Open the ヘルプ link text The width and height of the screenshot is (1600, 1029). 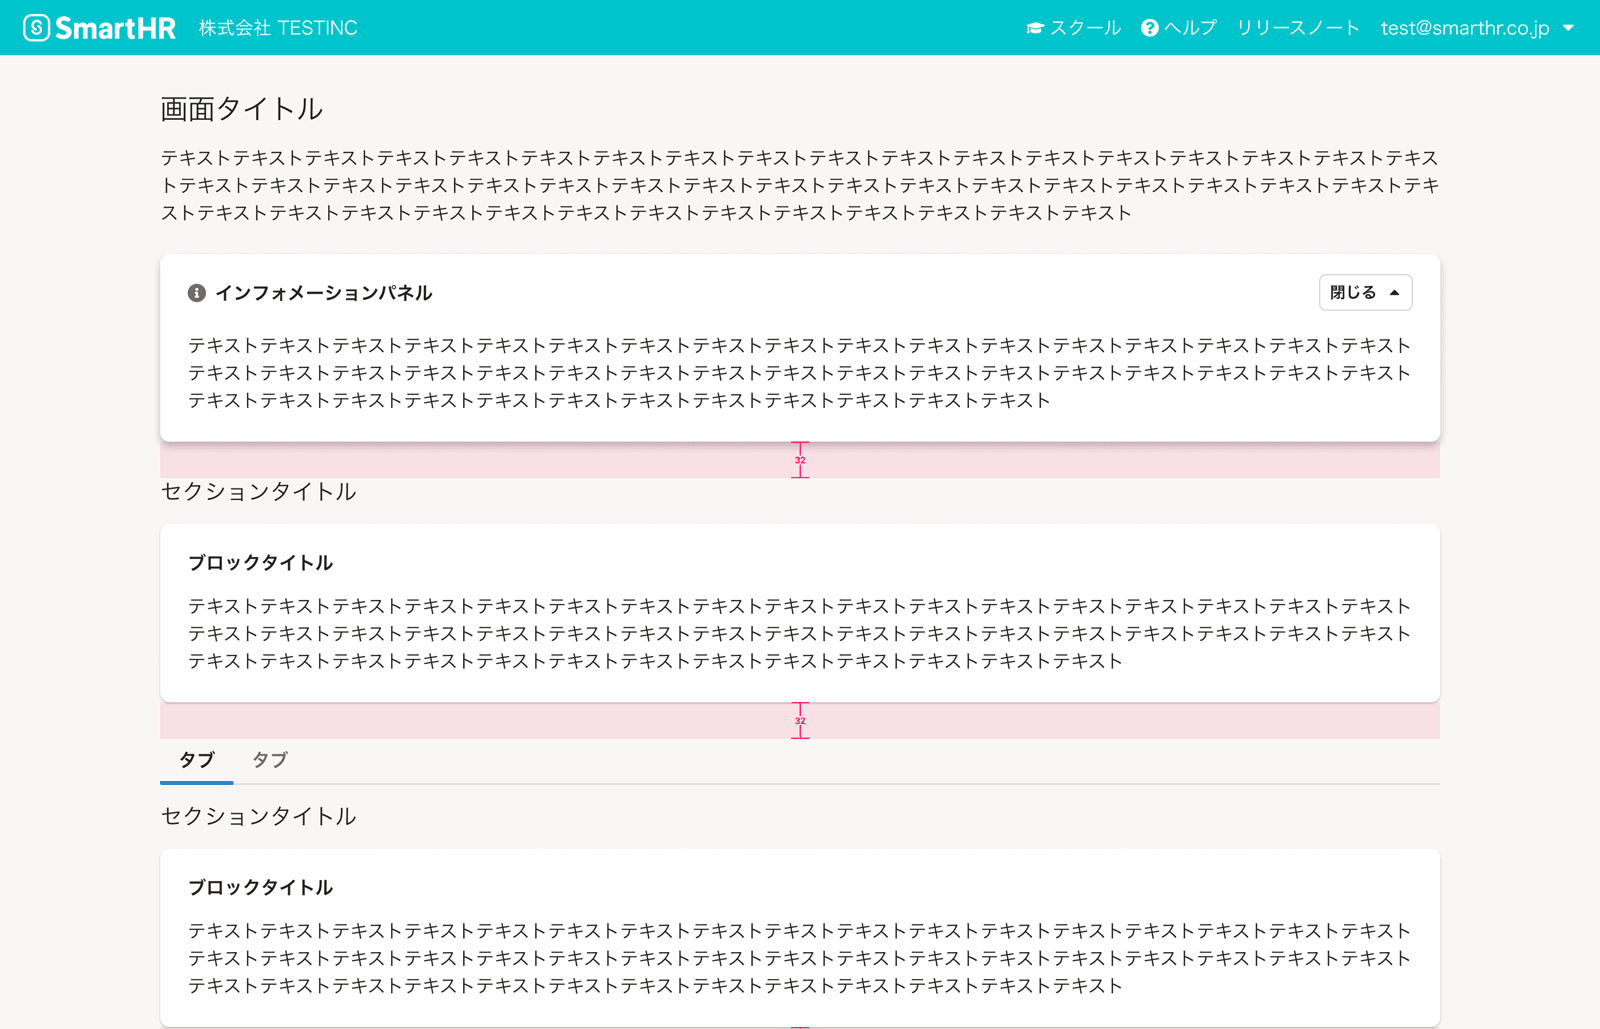click(x=1190, y=28)
